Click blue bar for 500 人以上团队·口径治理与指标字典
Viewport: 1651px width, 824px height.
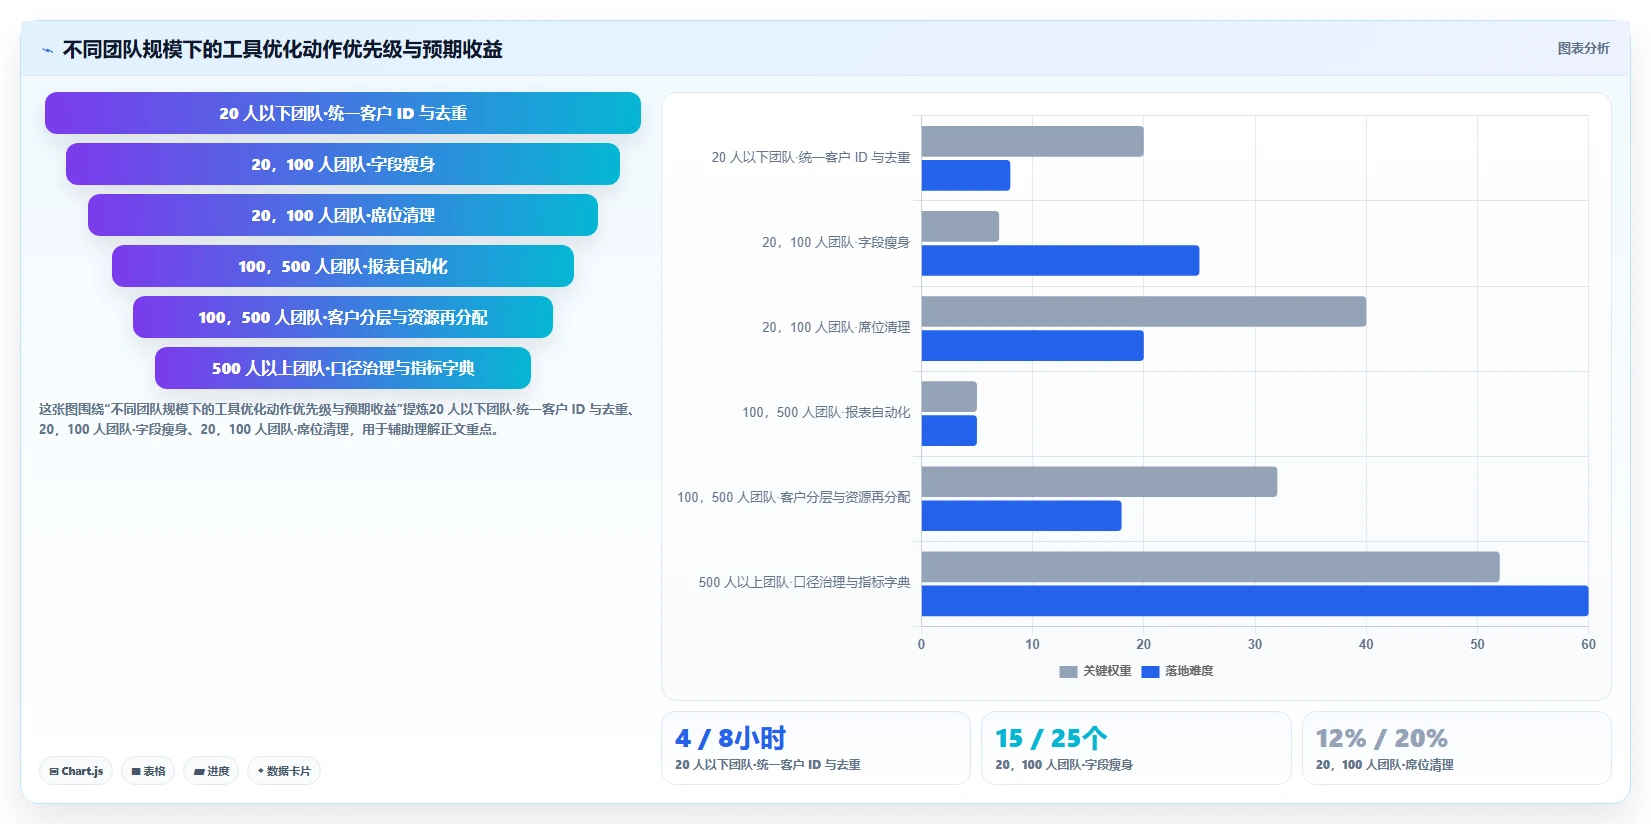pyautogui.click(x=1255, y=600)
